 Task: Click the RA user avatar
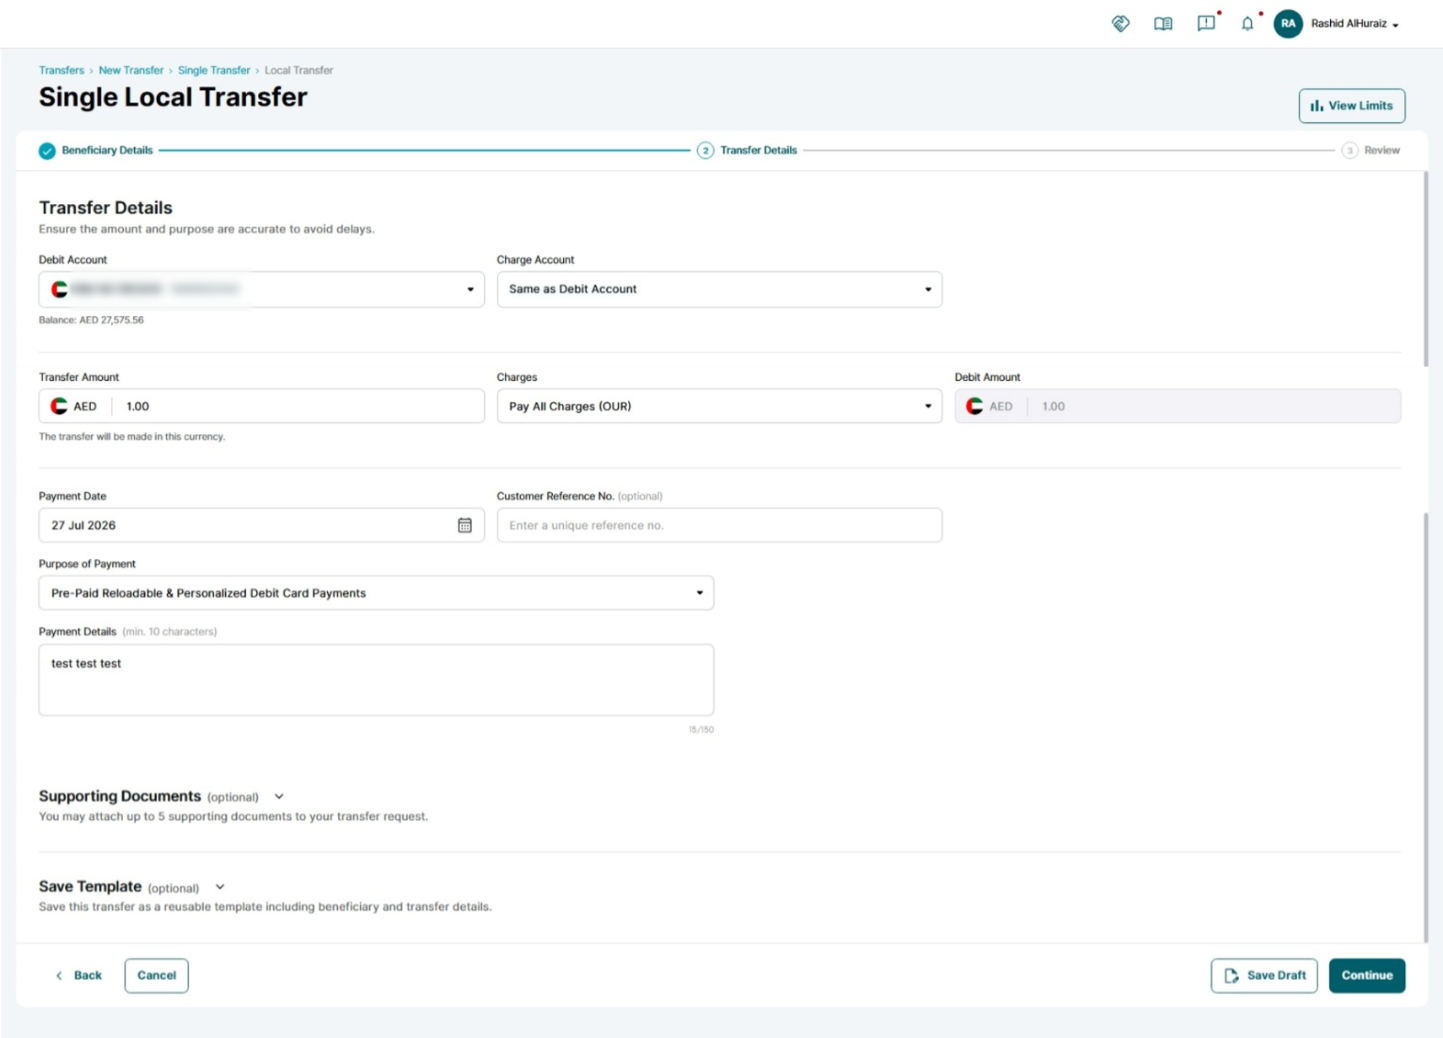[1288, 23]
